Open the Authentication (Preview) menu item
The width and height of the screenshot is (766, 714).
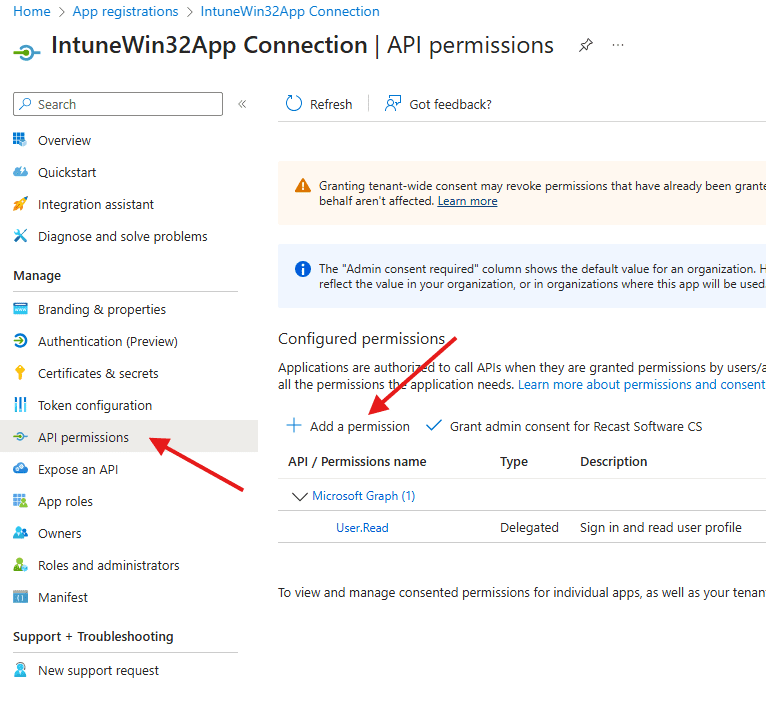point(107,341)
